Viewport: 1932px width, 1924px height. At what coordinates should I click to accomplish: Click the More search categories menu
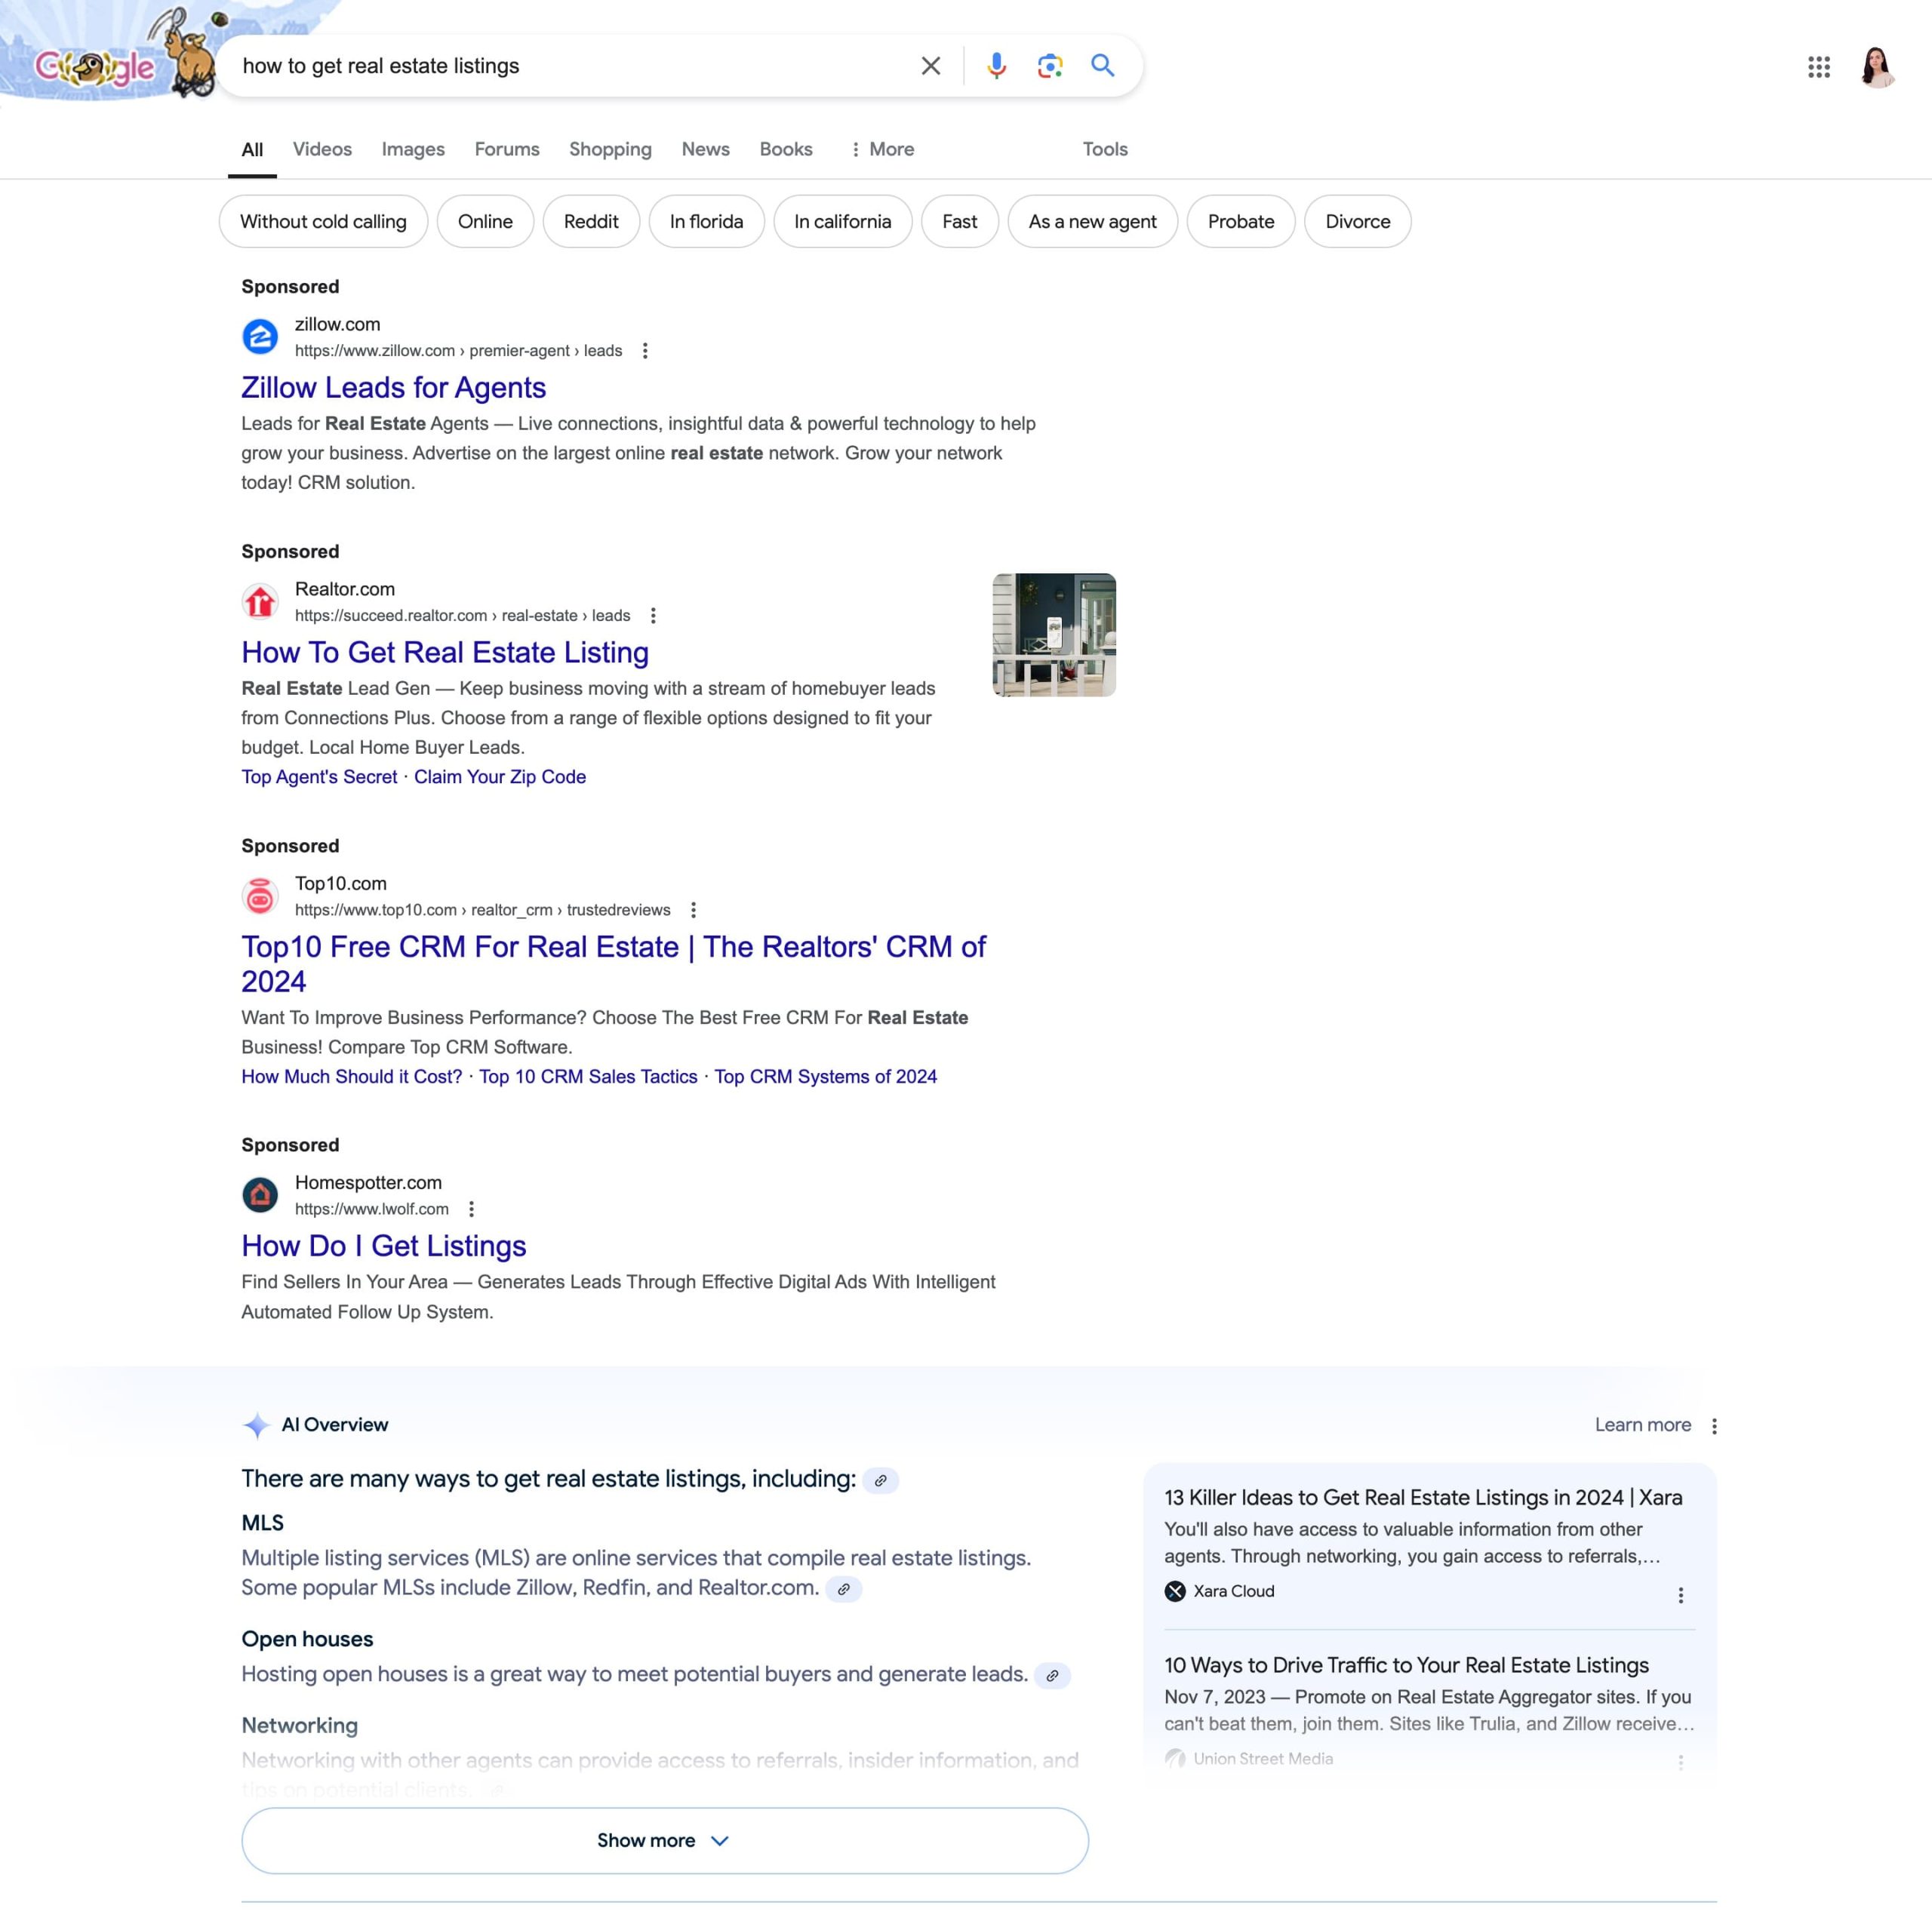pos(881,148)
